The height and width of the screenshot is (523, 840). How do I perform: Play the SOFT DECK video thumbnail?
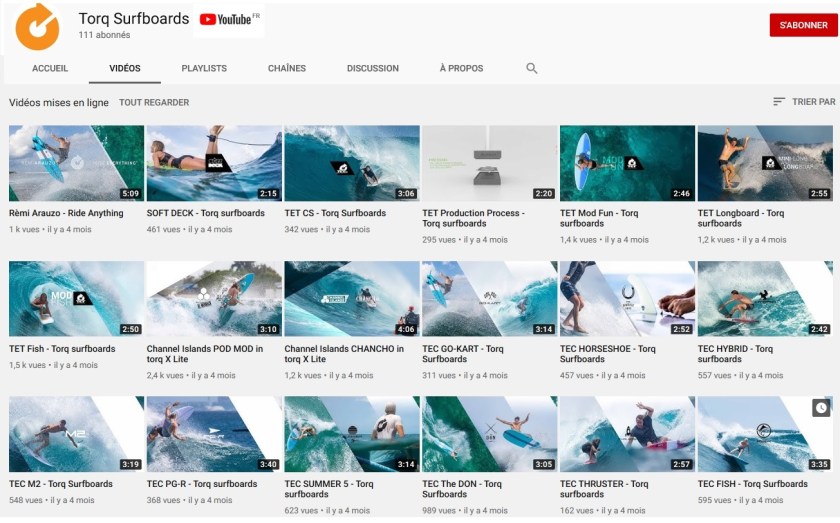214,163
